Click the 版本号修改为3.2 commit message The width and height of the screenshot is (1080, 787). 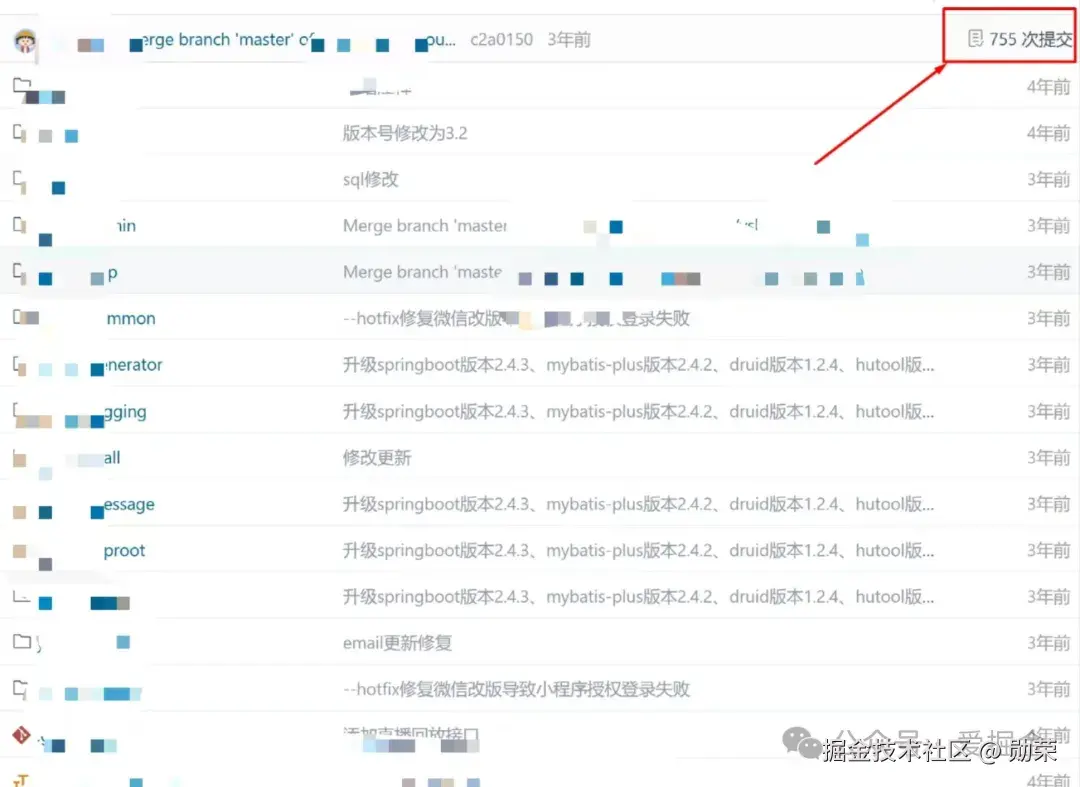pyautogui.click(x=407, y=133)
